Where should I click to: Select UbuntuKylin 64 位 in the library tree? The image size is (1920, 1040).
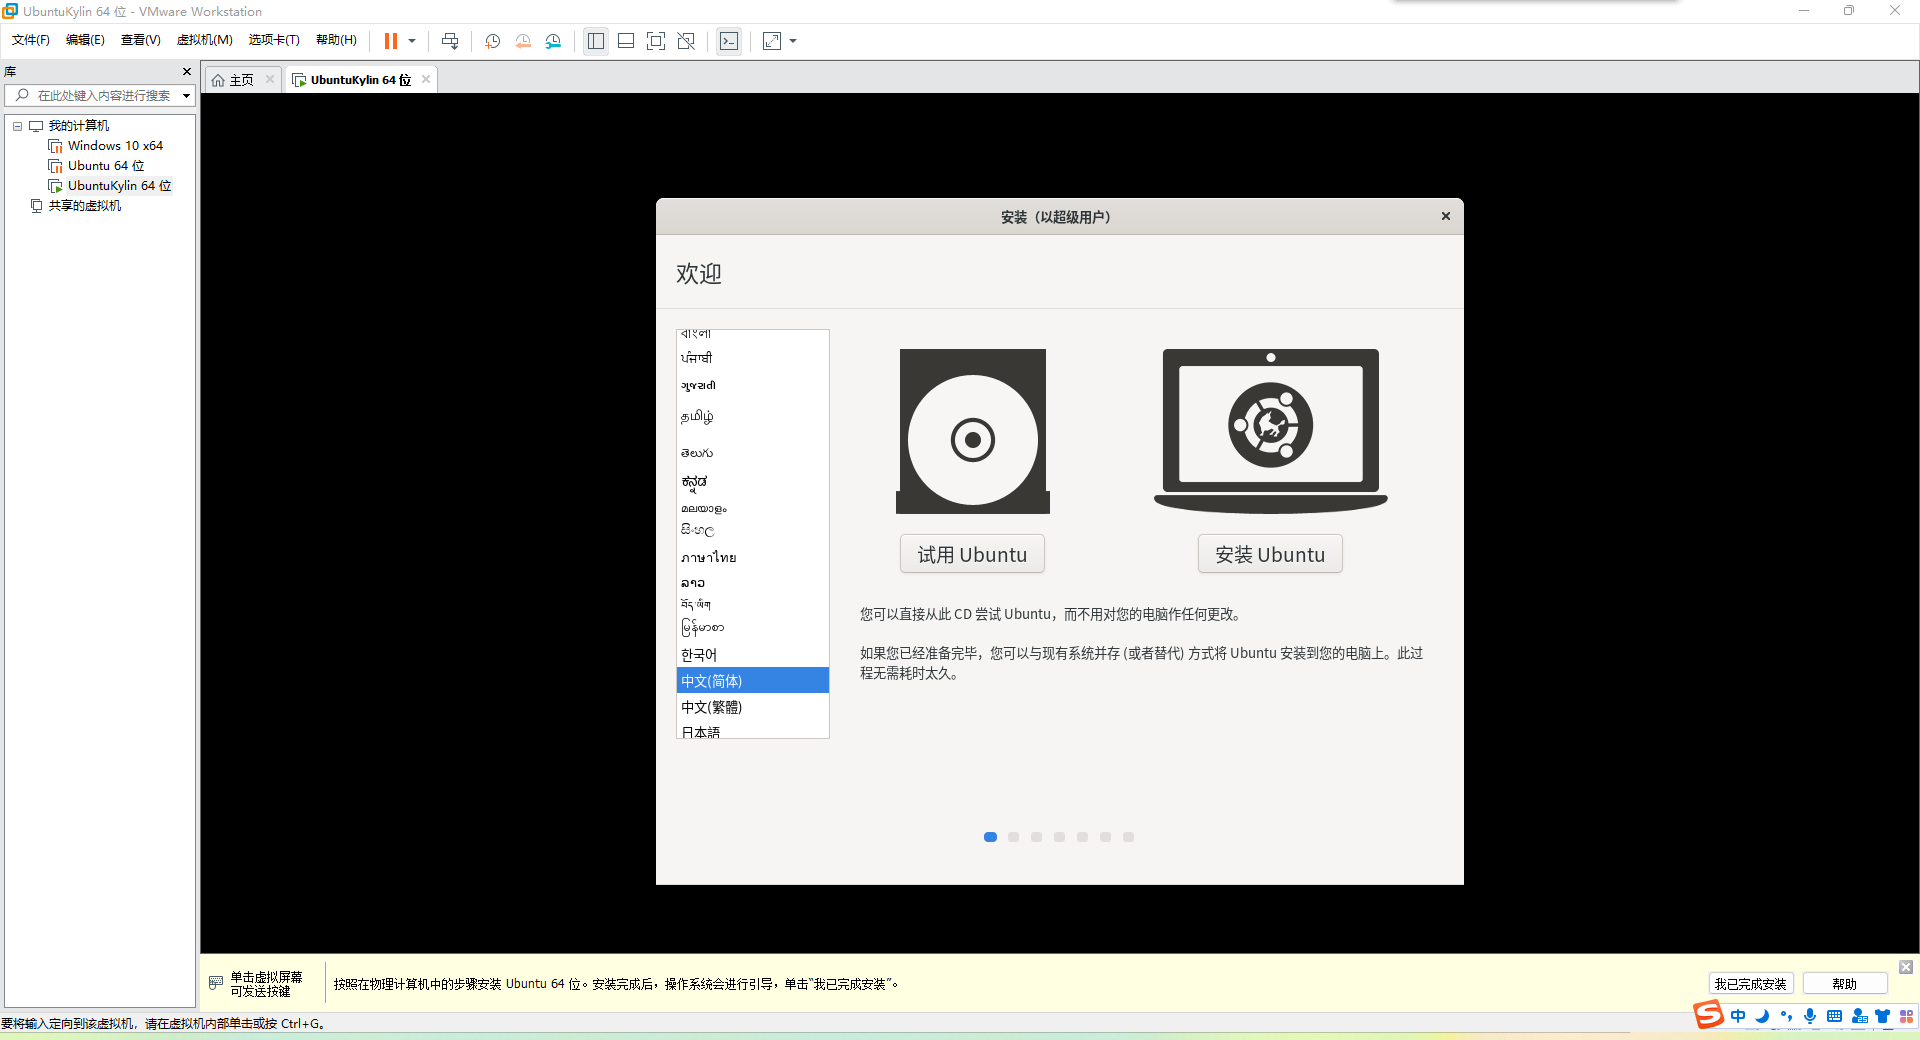119,186
